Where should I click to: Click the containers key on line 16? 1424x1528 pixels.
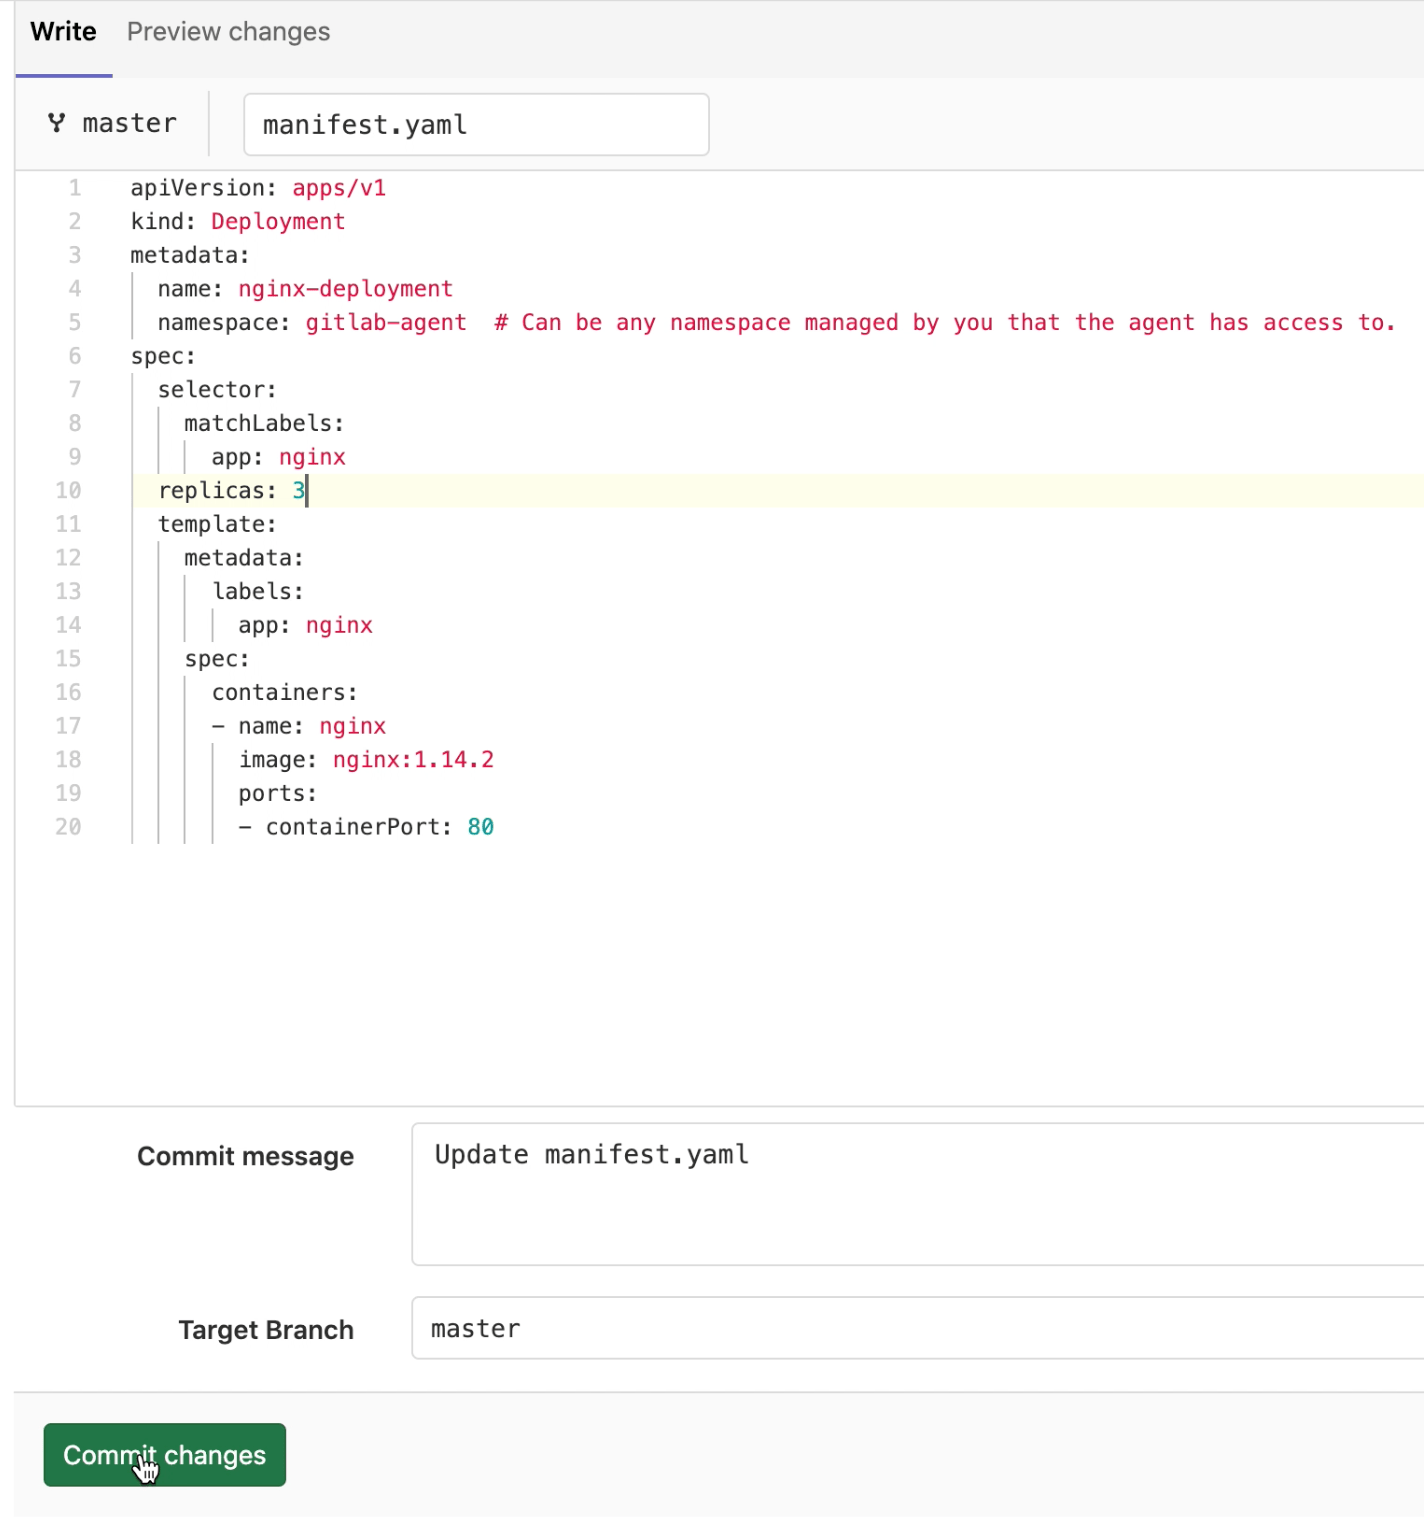click(x=283, y=691)
